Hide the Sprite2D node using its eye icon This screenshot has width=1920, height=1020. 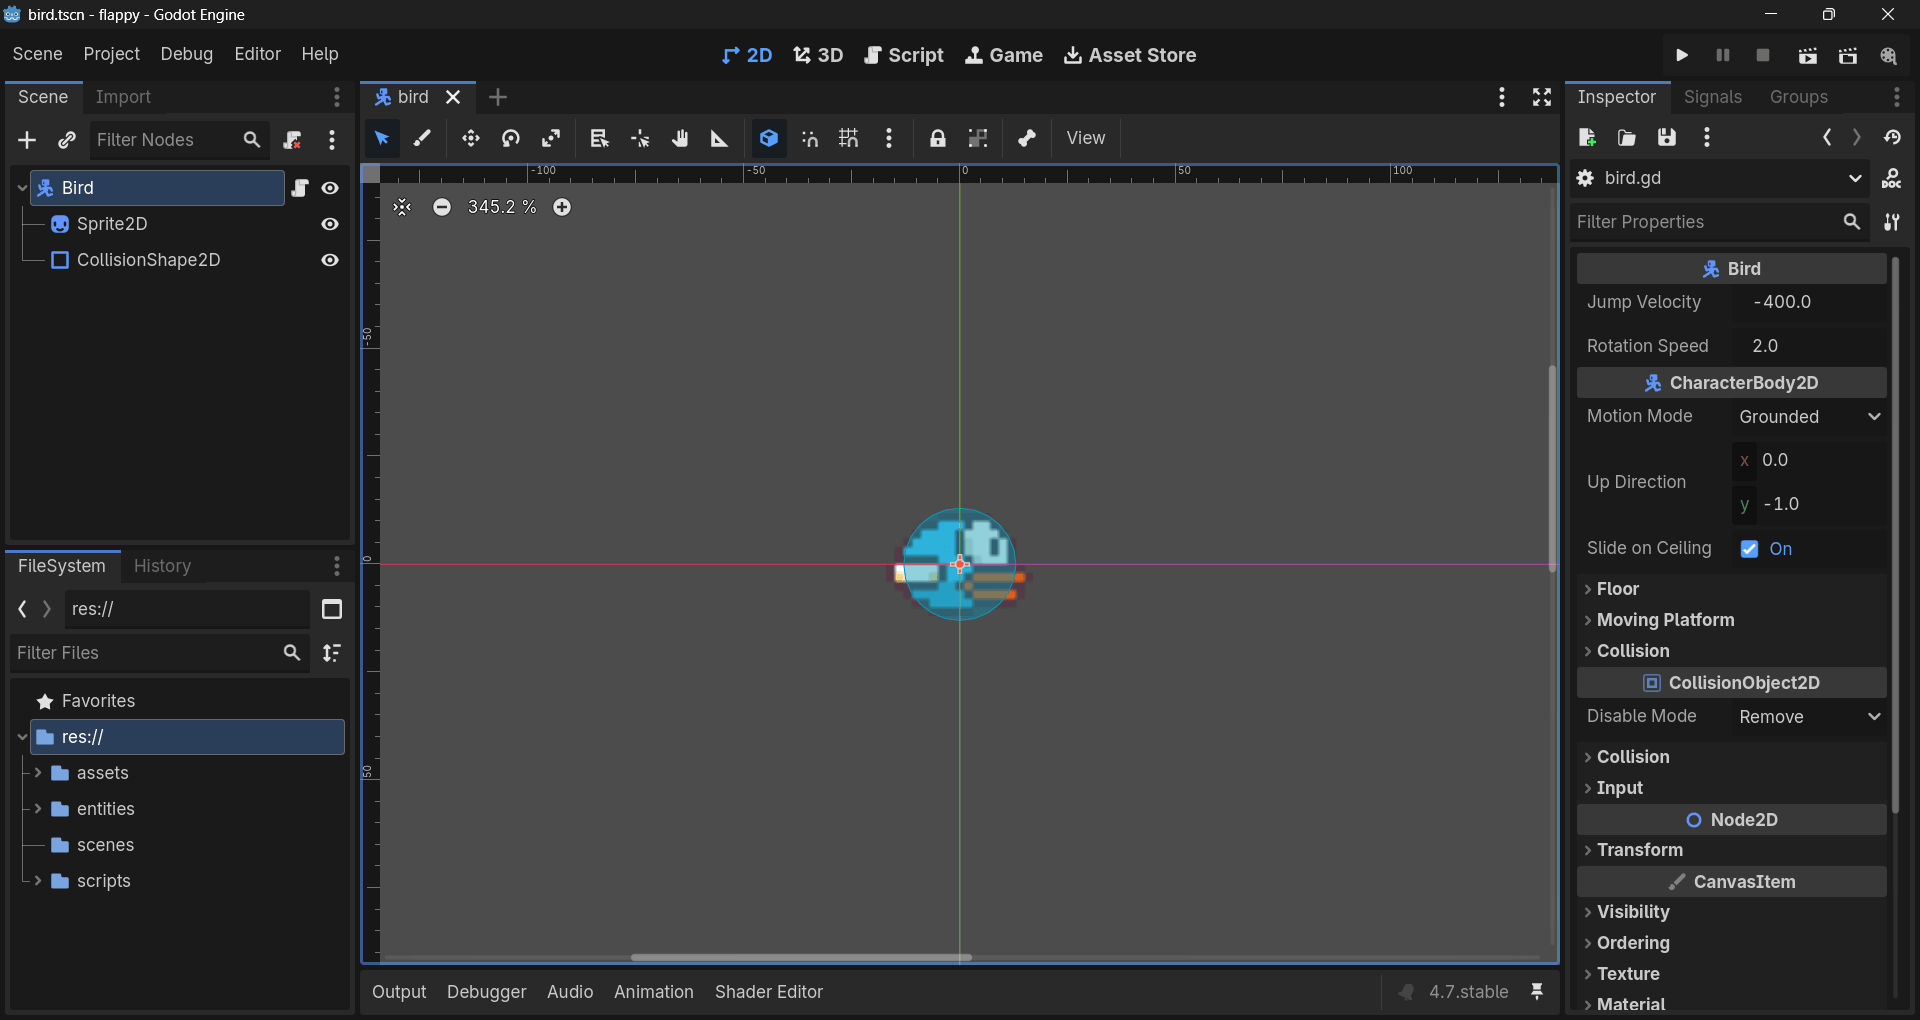point(330,224)
